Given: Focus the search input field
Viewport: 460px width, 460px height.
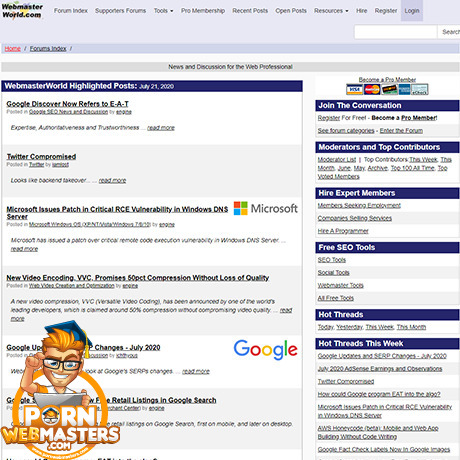Looking at the screenshot, I should 396,32.
